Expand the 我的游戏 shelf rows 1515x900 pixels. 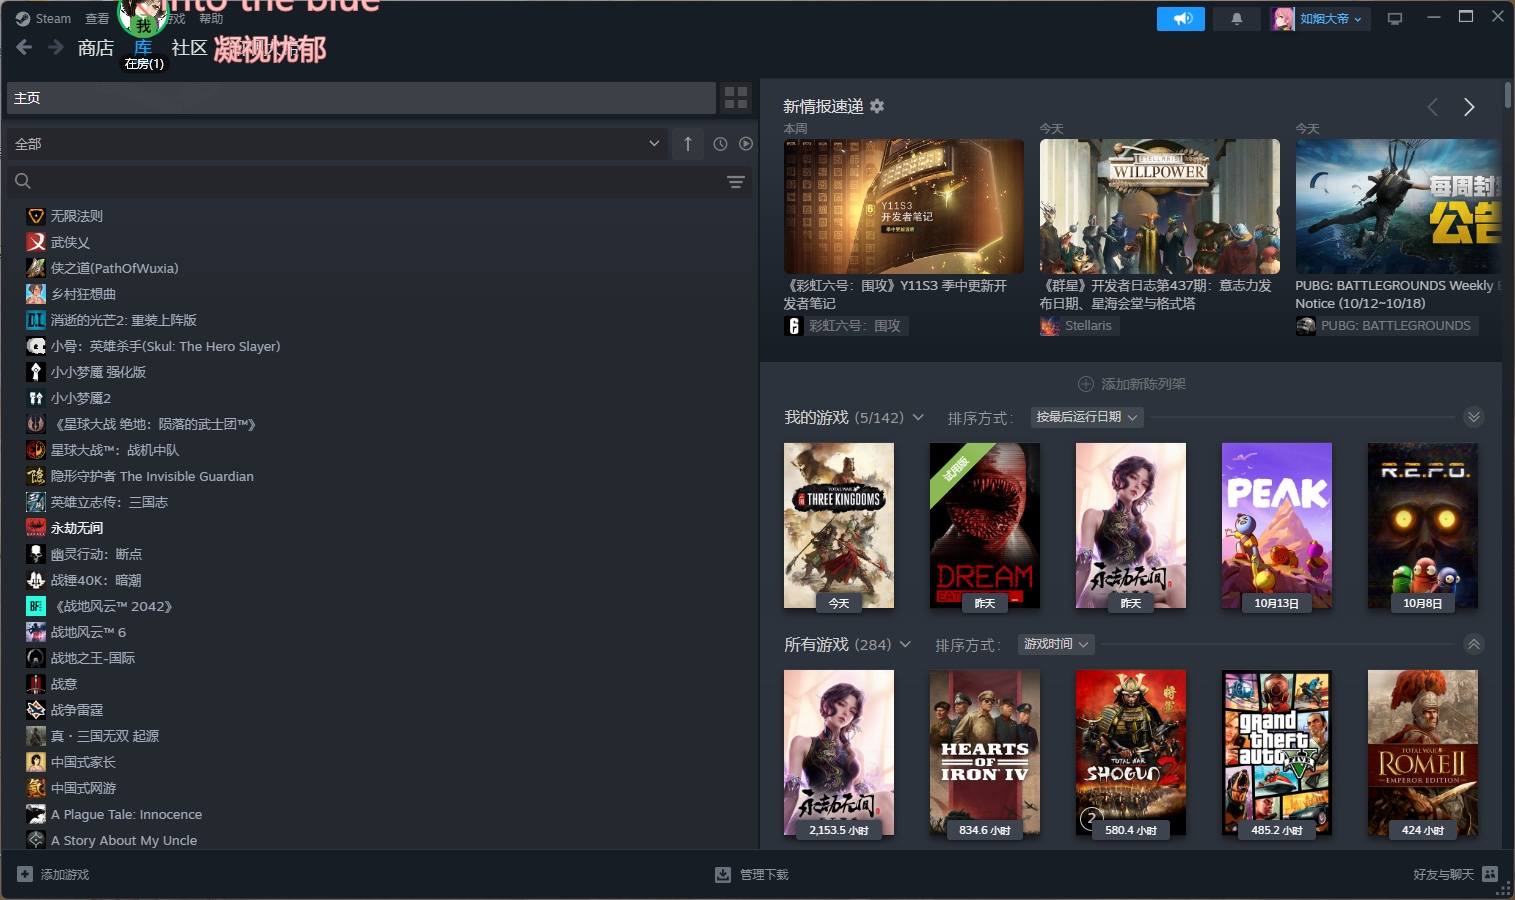coord(1473,417)
